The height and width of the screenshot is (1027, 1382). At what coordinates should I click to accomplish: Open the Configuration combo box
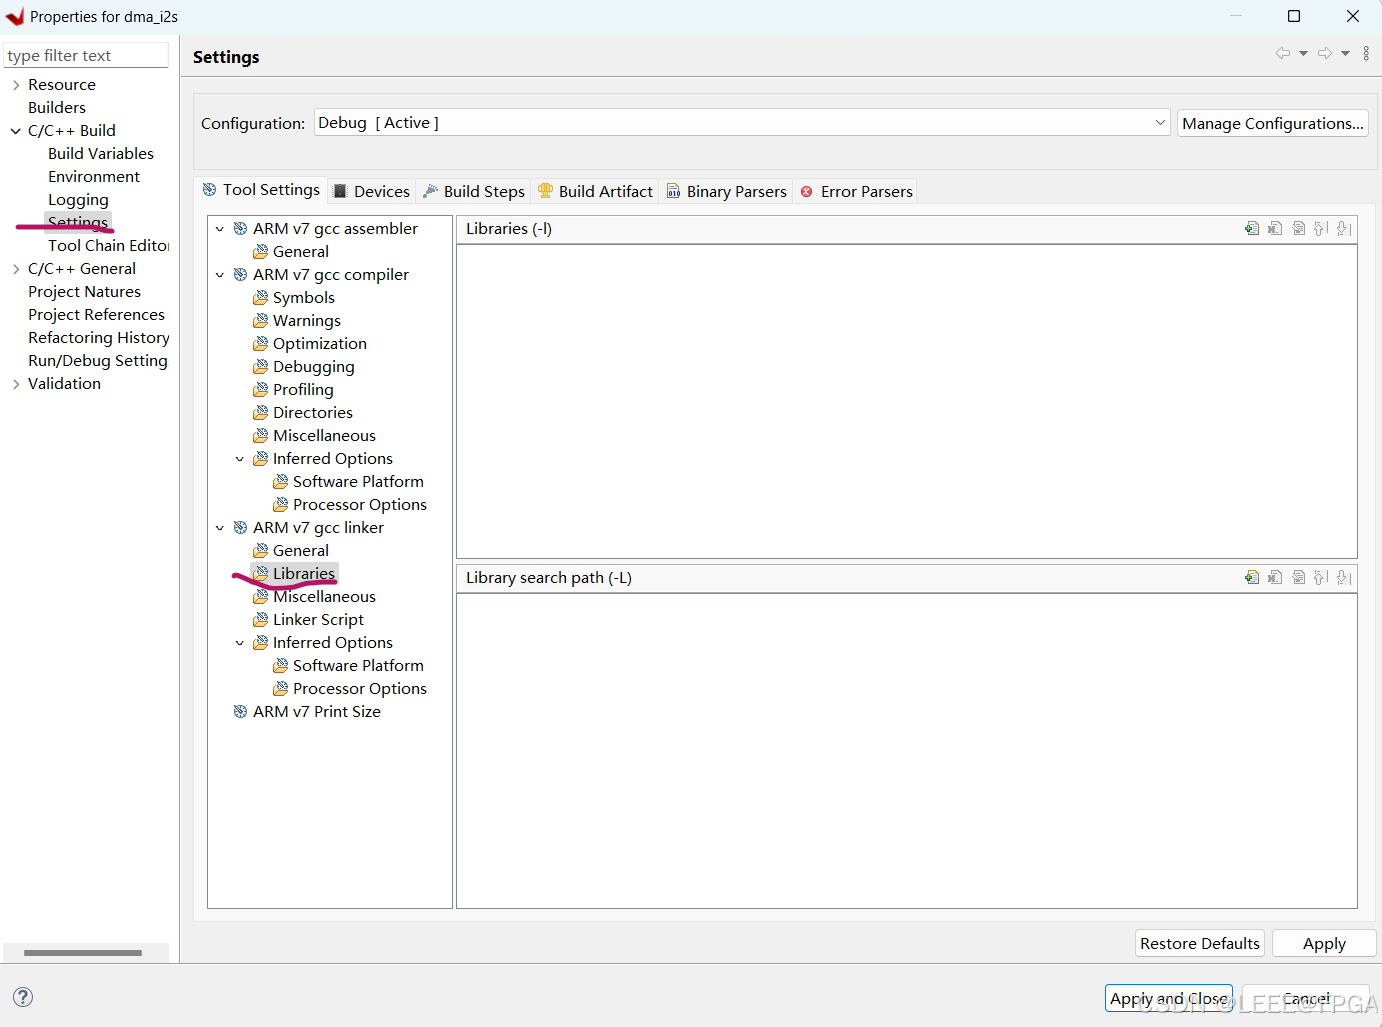coord(742,122)
